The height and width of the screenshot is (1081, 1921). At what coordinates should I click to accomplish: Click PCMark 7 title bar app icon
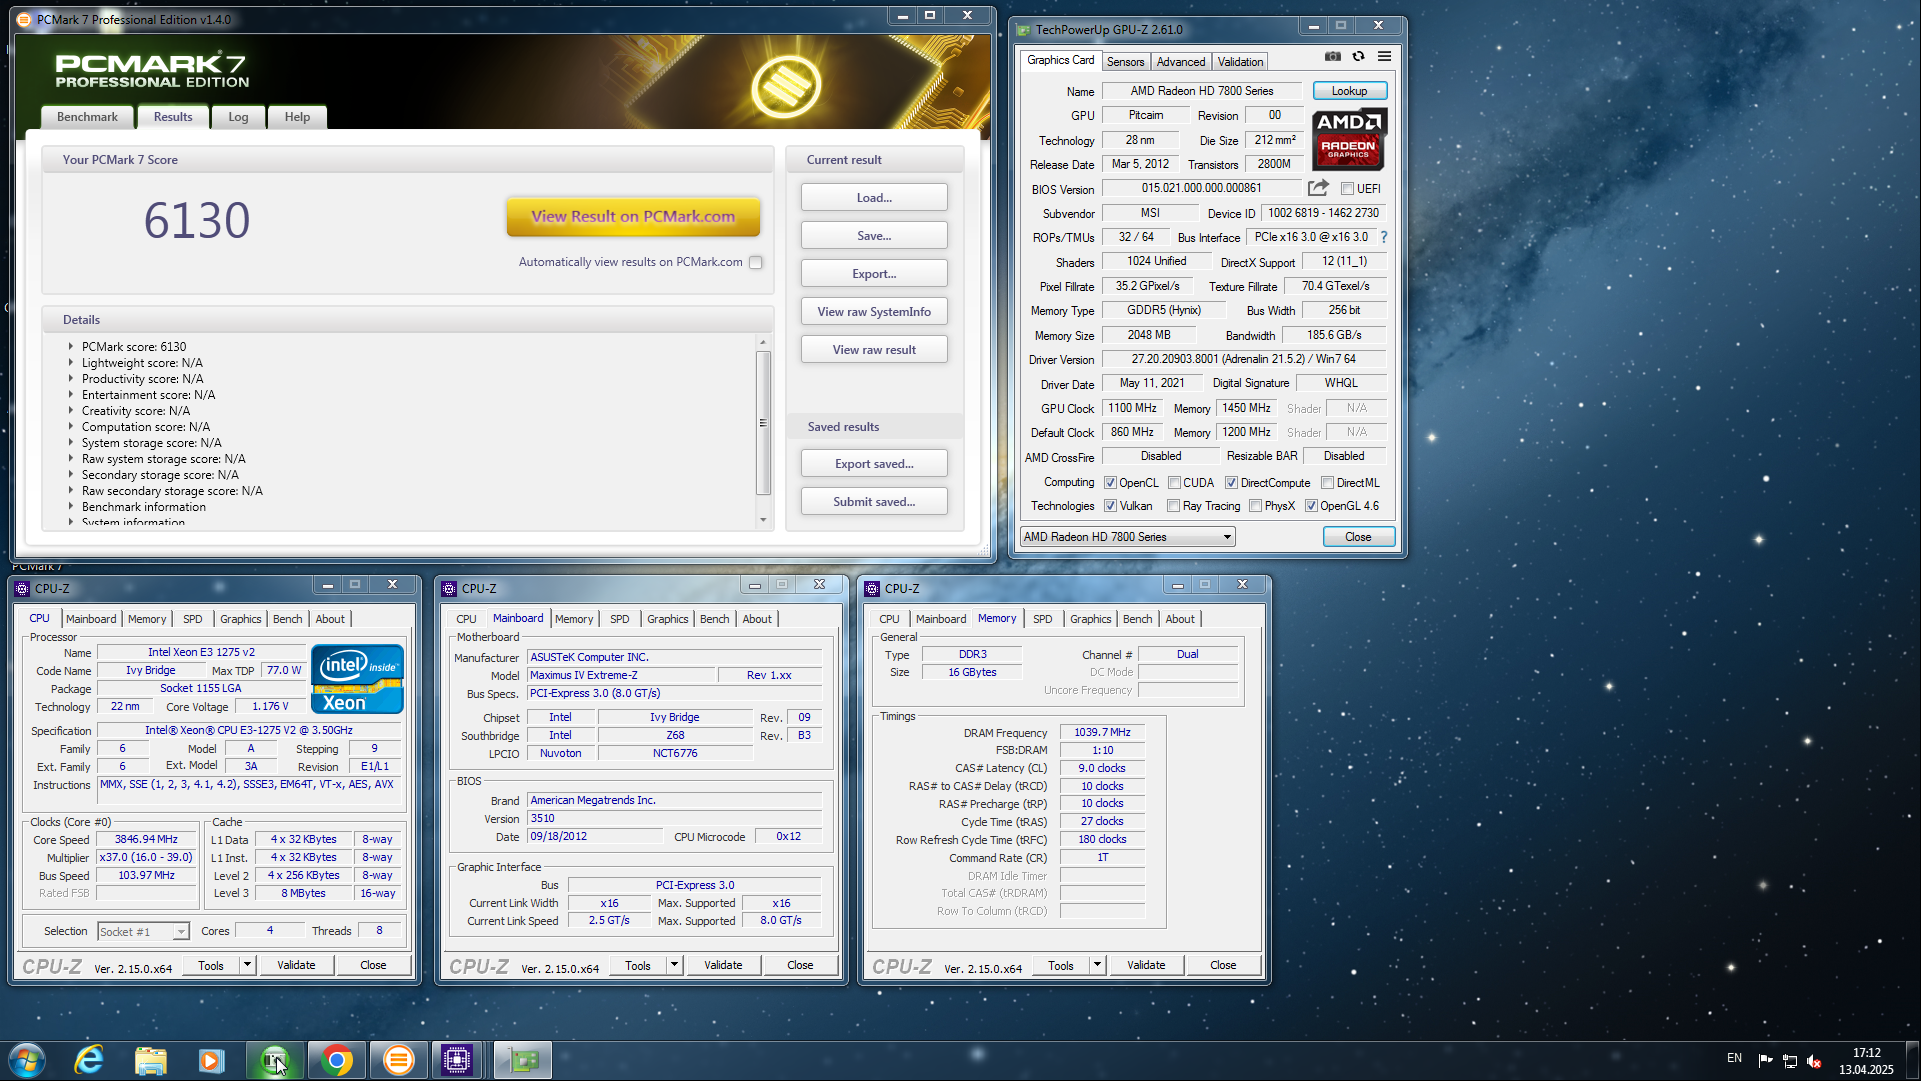tap(24, 19)
